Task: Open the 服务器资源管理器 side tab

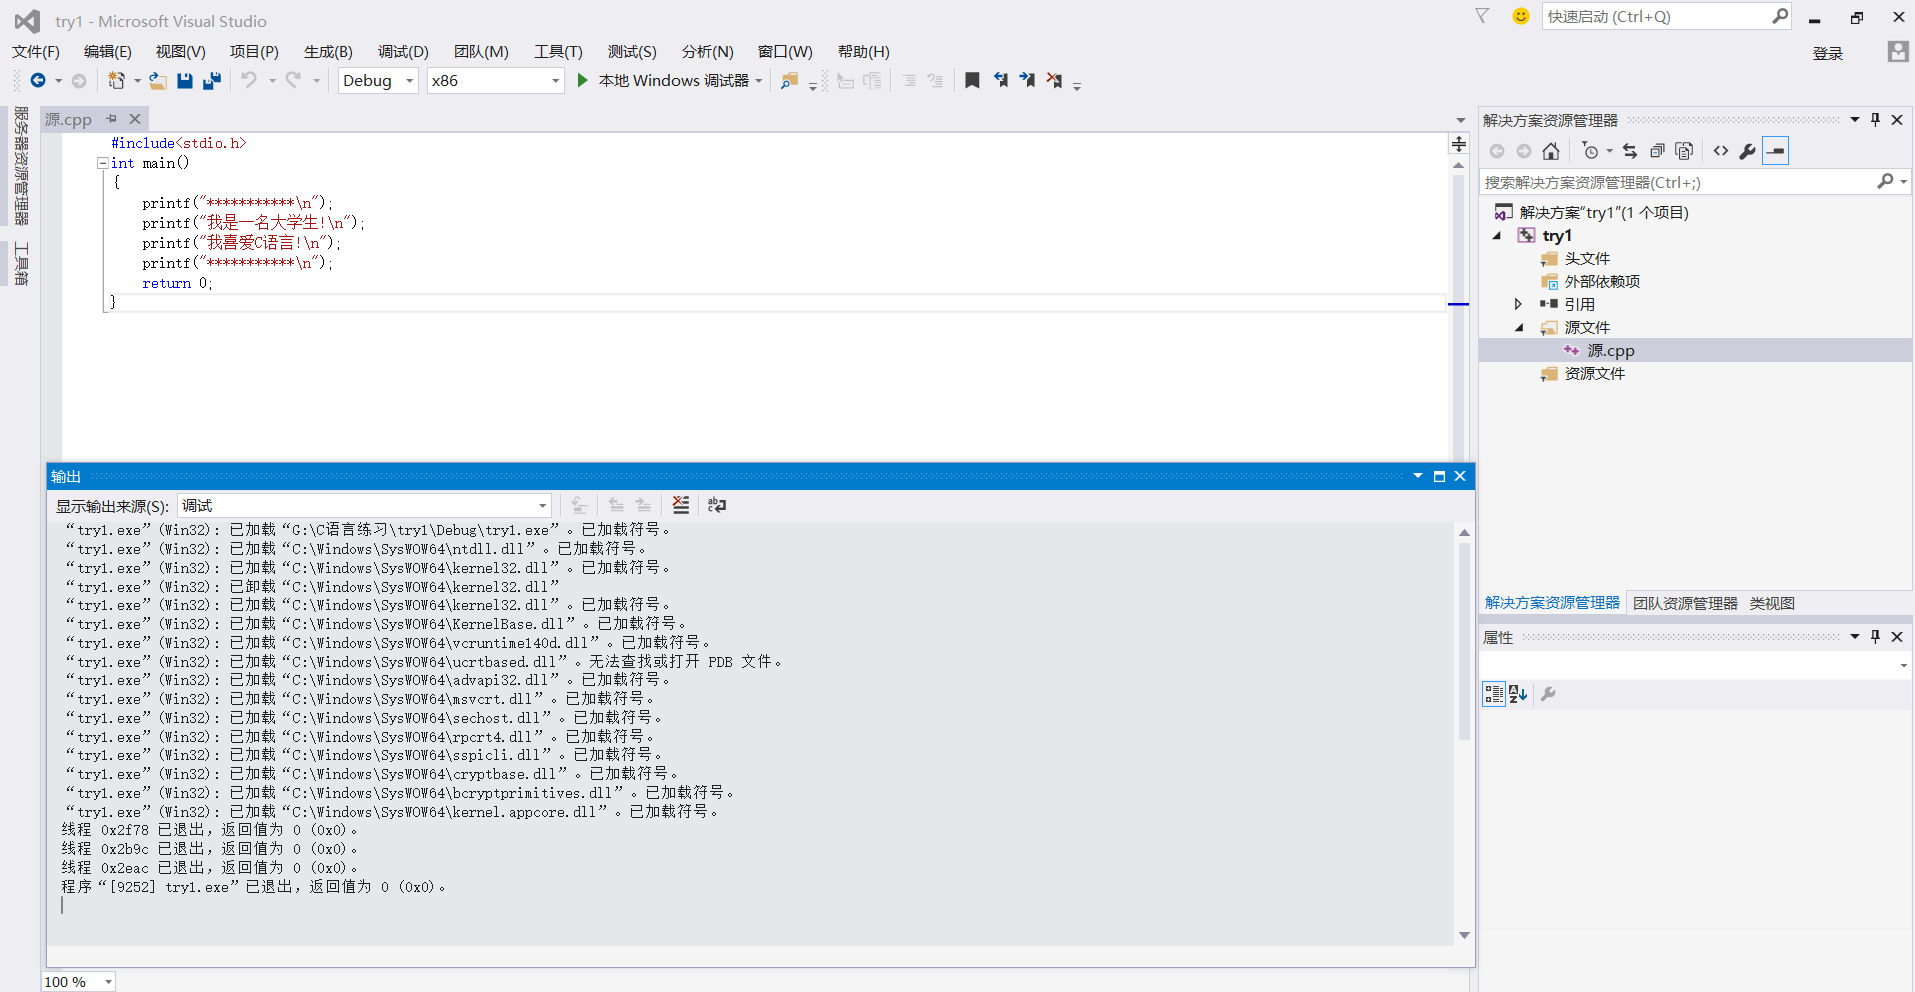Action: tap(20, 166)
